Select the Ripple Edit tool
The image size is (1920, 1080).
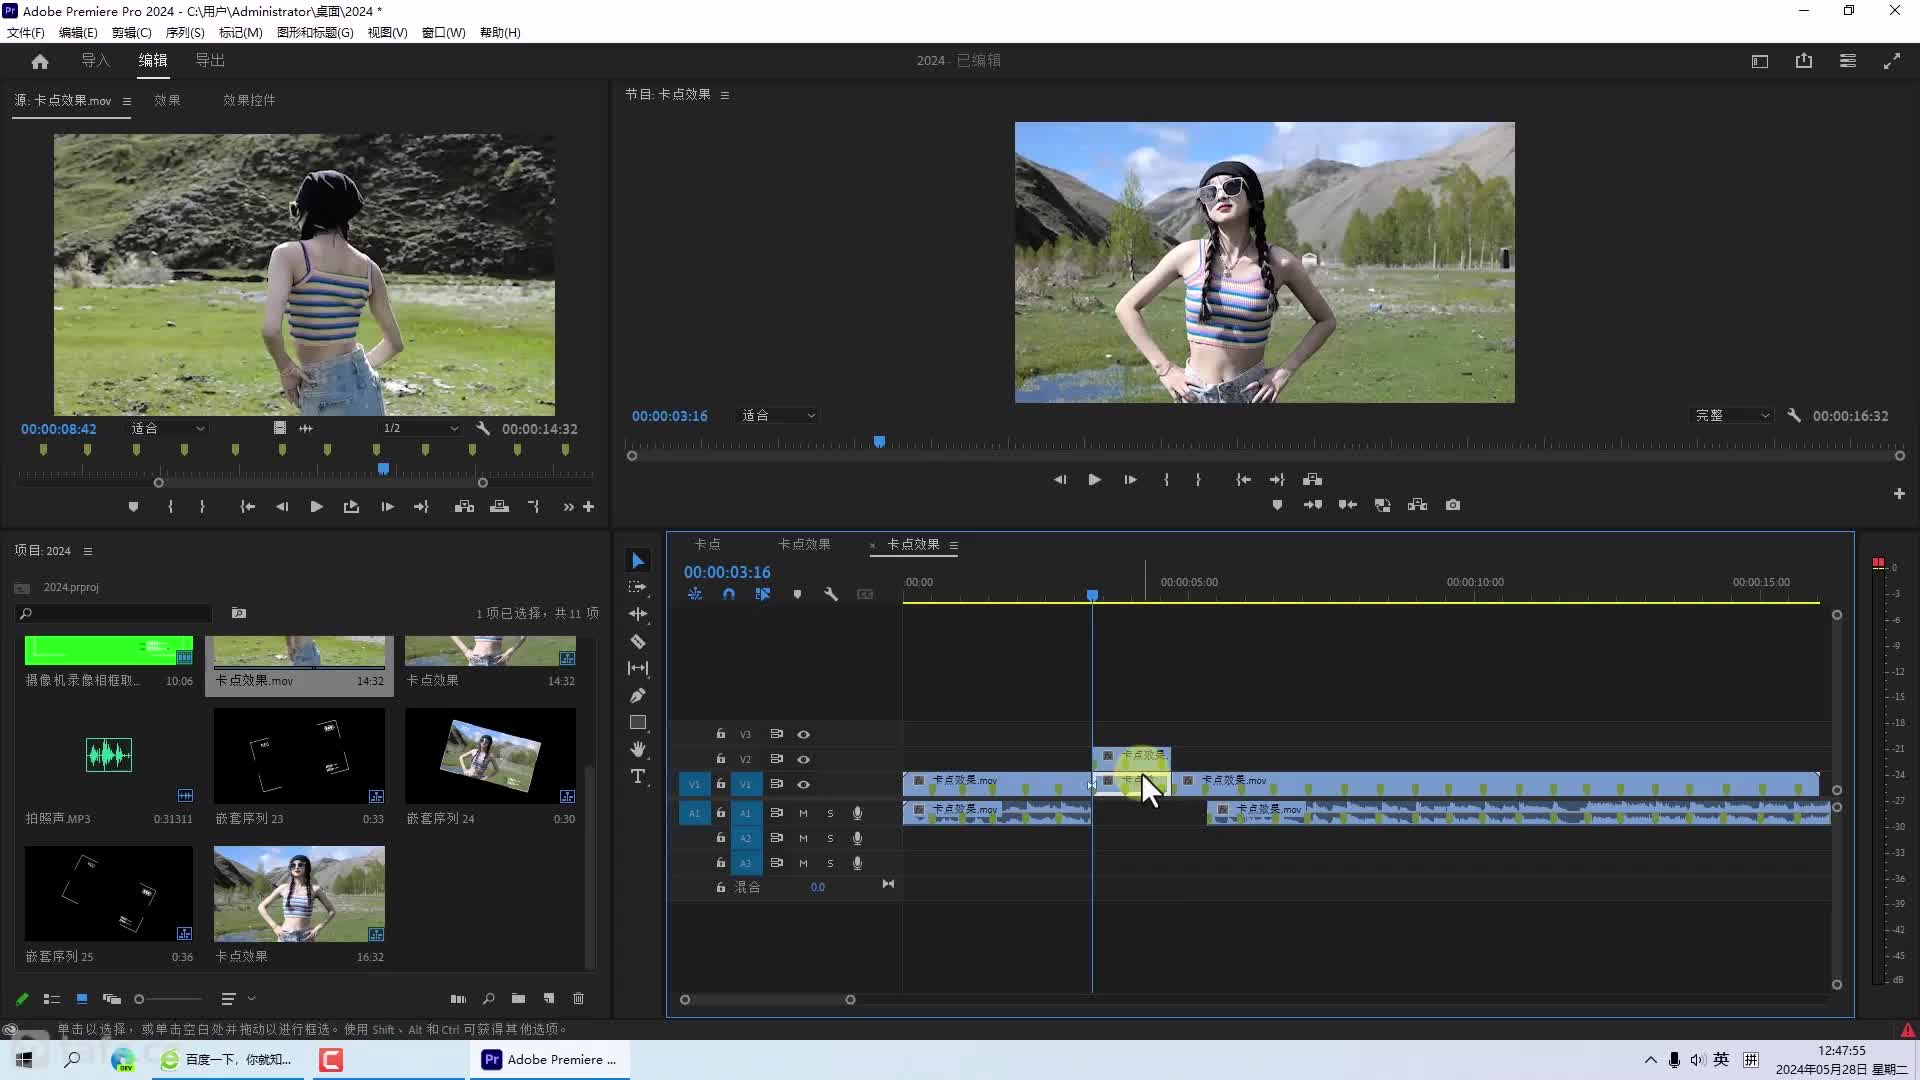tap(638, 614)
